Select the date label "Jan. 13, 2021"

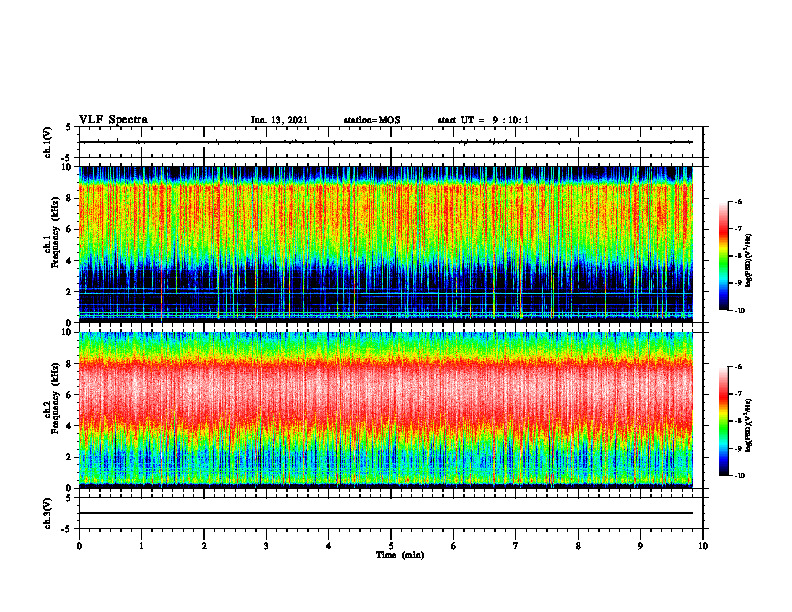279,120
